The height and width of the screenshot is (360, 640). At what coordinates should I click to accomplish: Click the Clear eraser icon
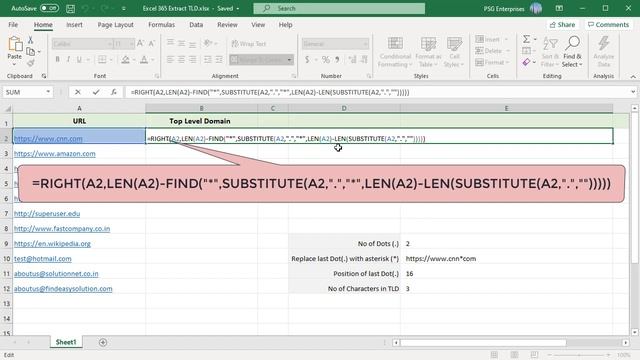point(527,62)
